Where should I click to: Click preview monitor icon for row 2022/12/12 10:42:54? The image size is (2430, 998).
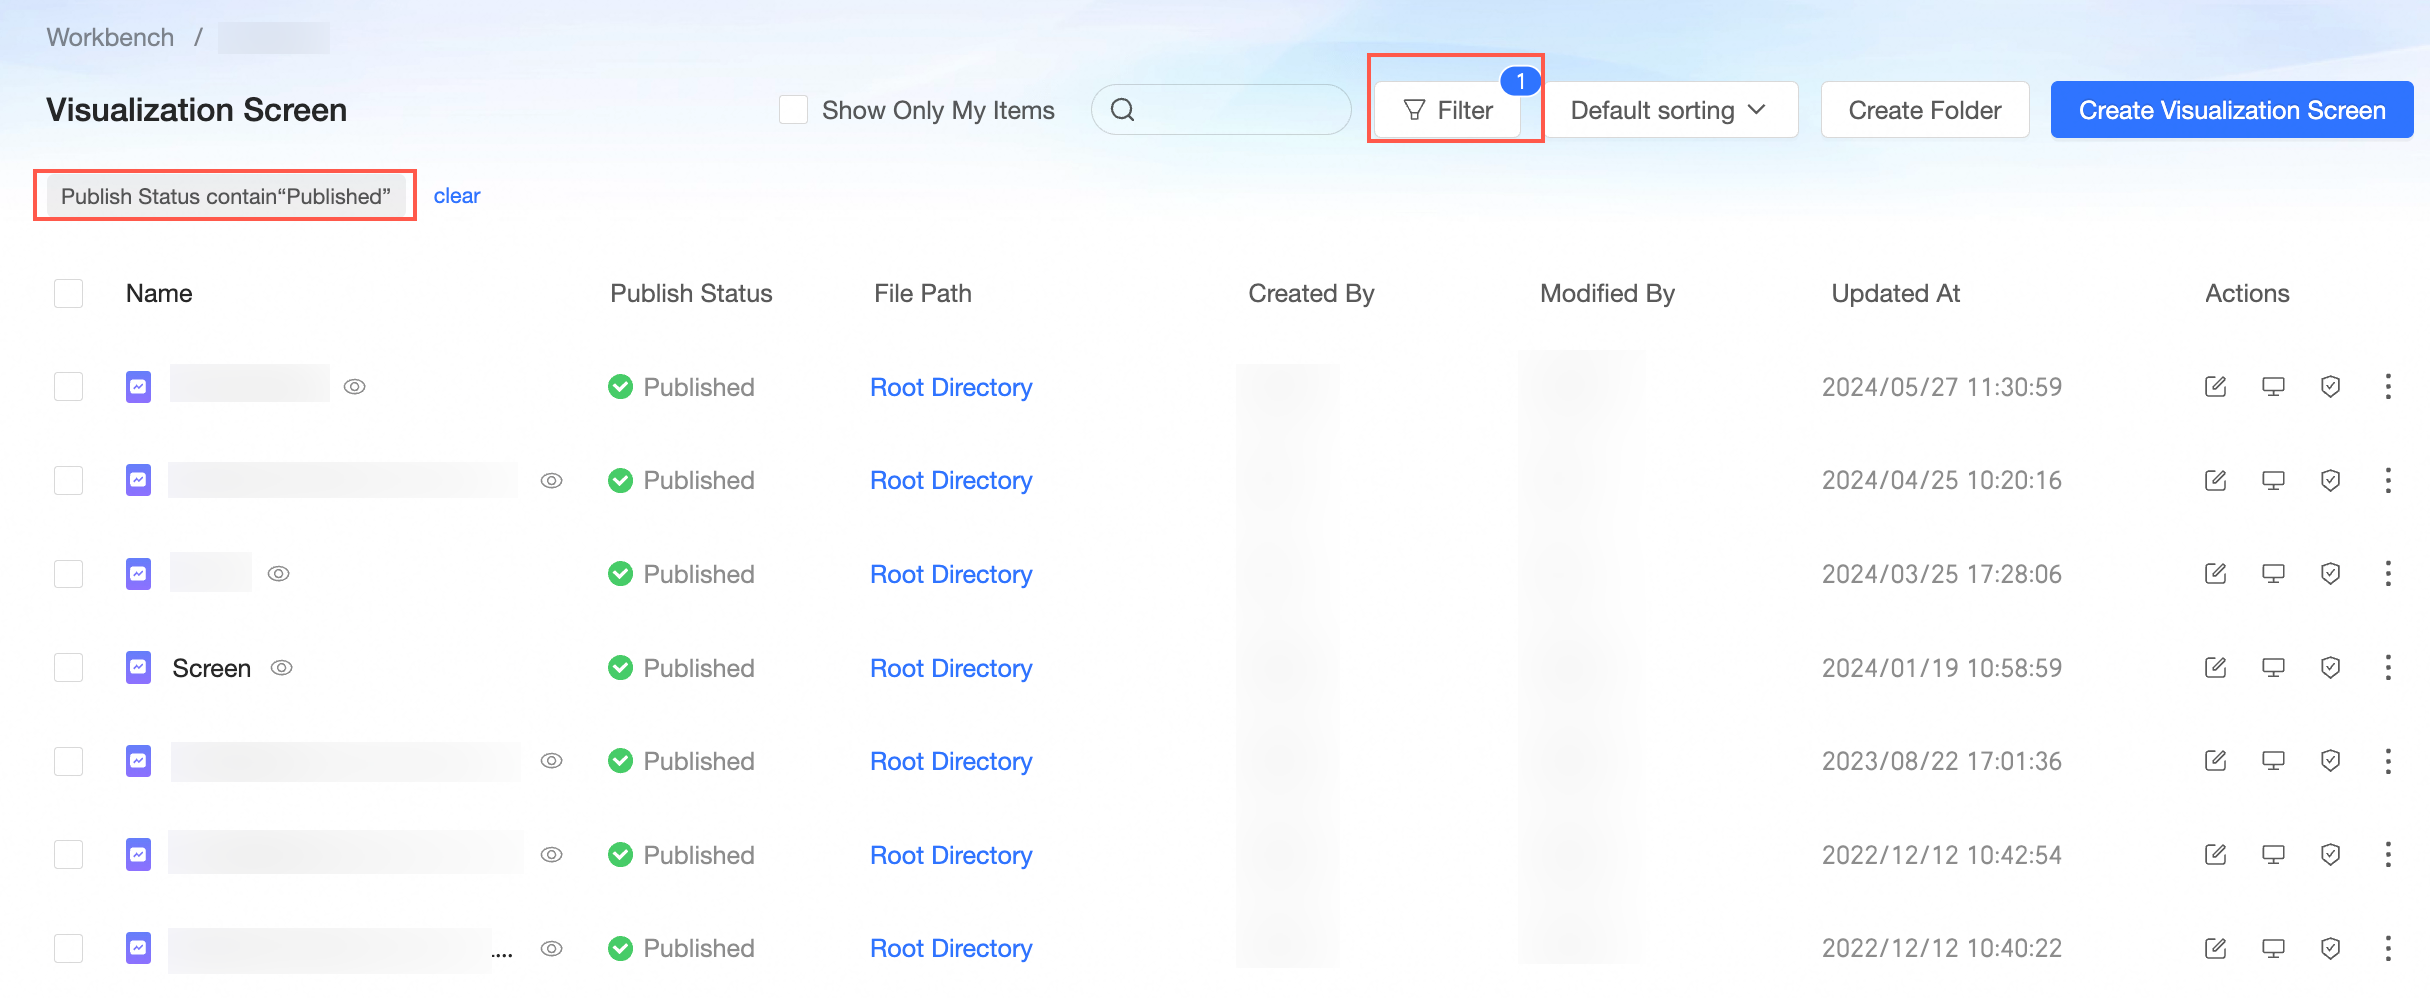click(x=2273, y=855)
